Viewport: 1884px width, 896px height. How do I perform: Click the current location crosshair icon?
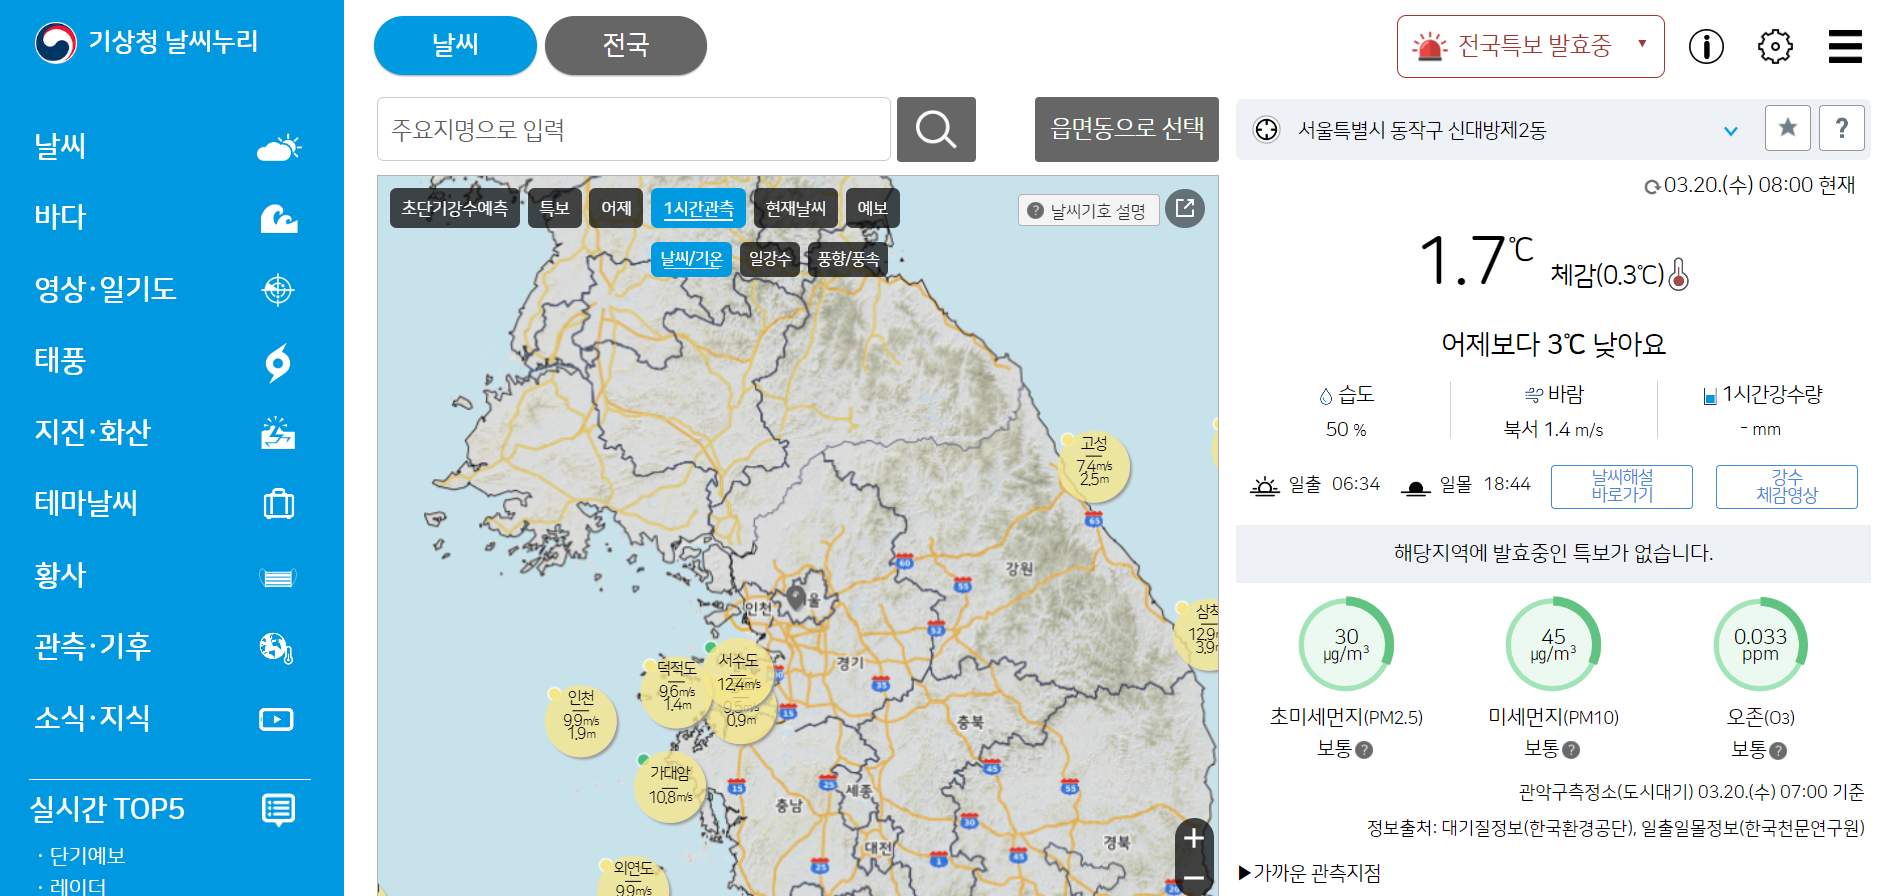tap(1266, 130)
